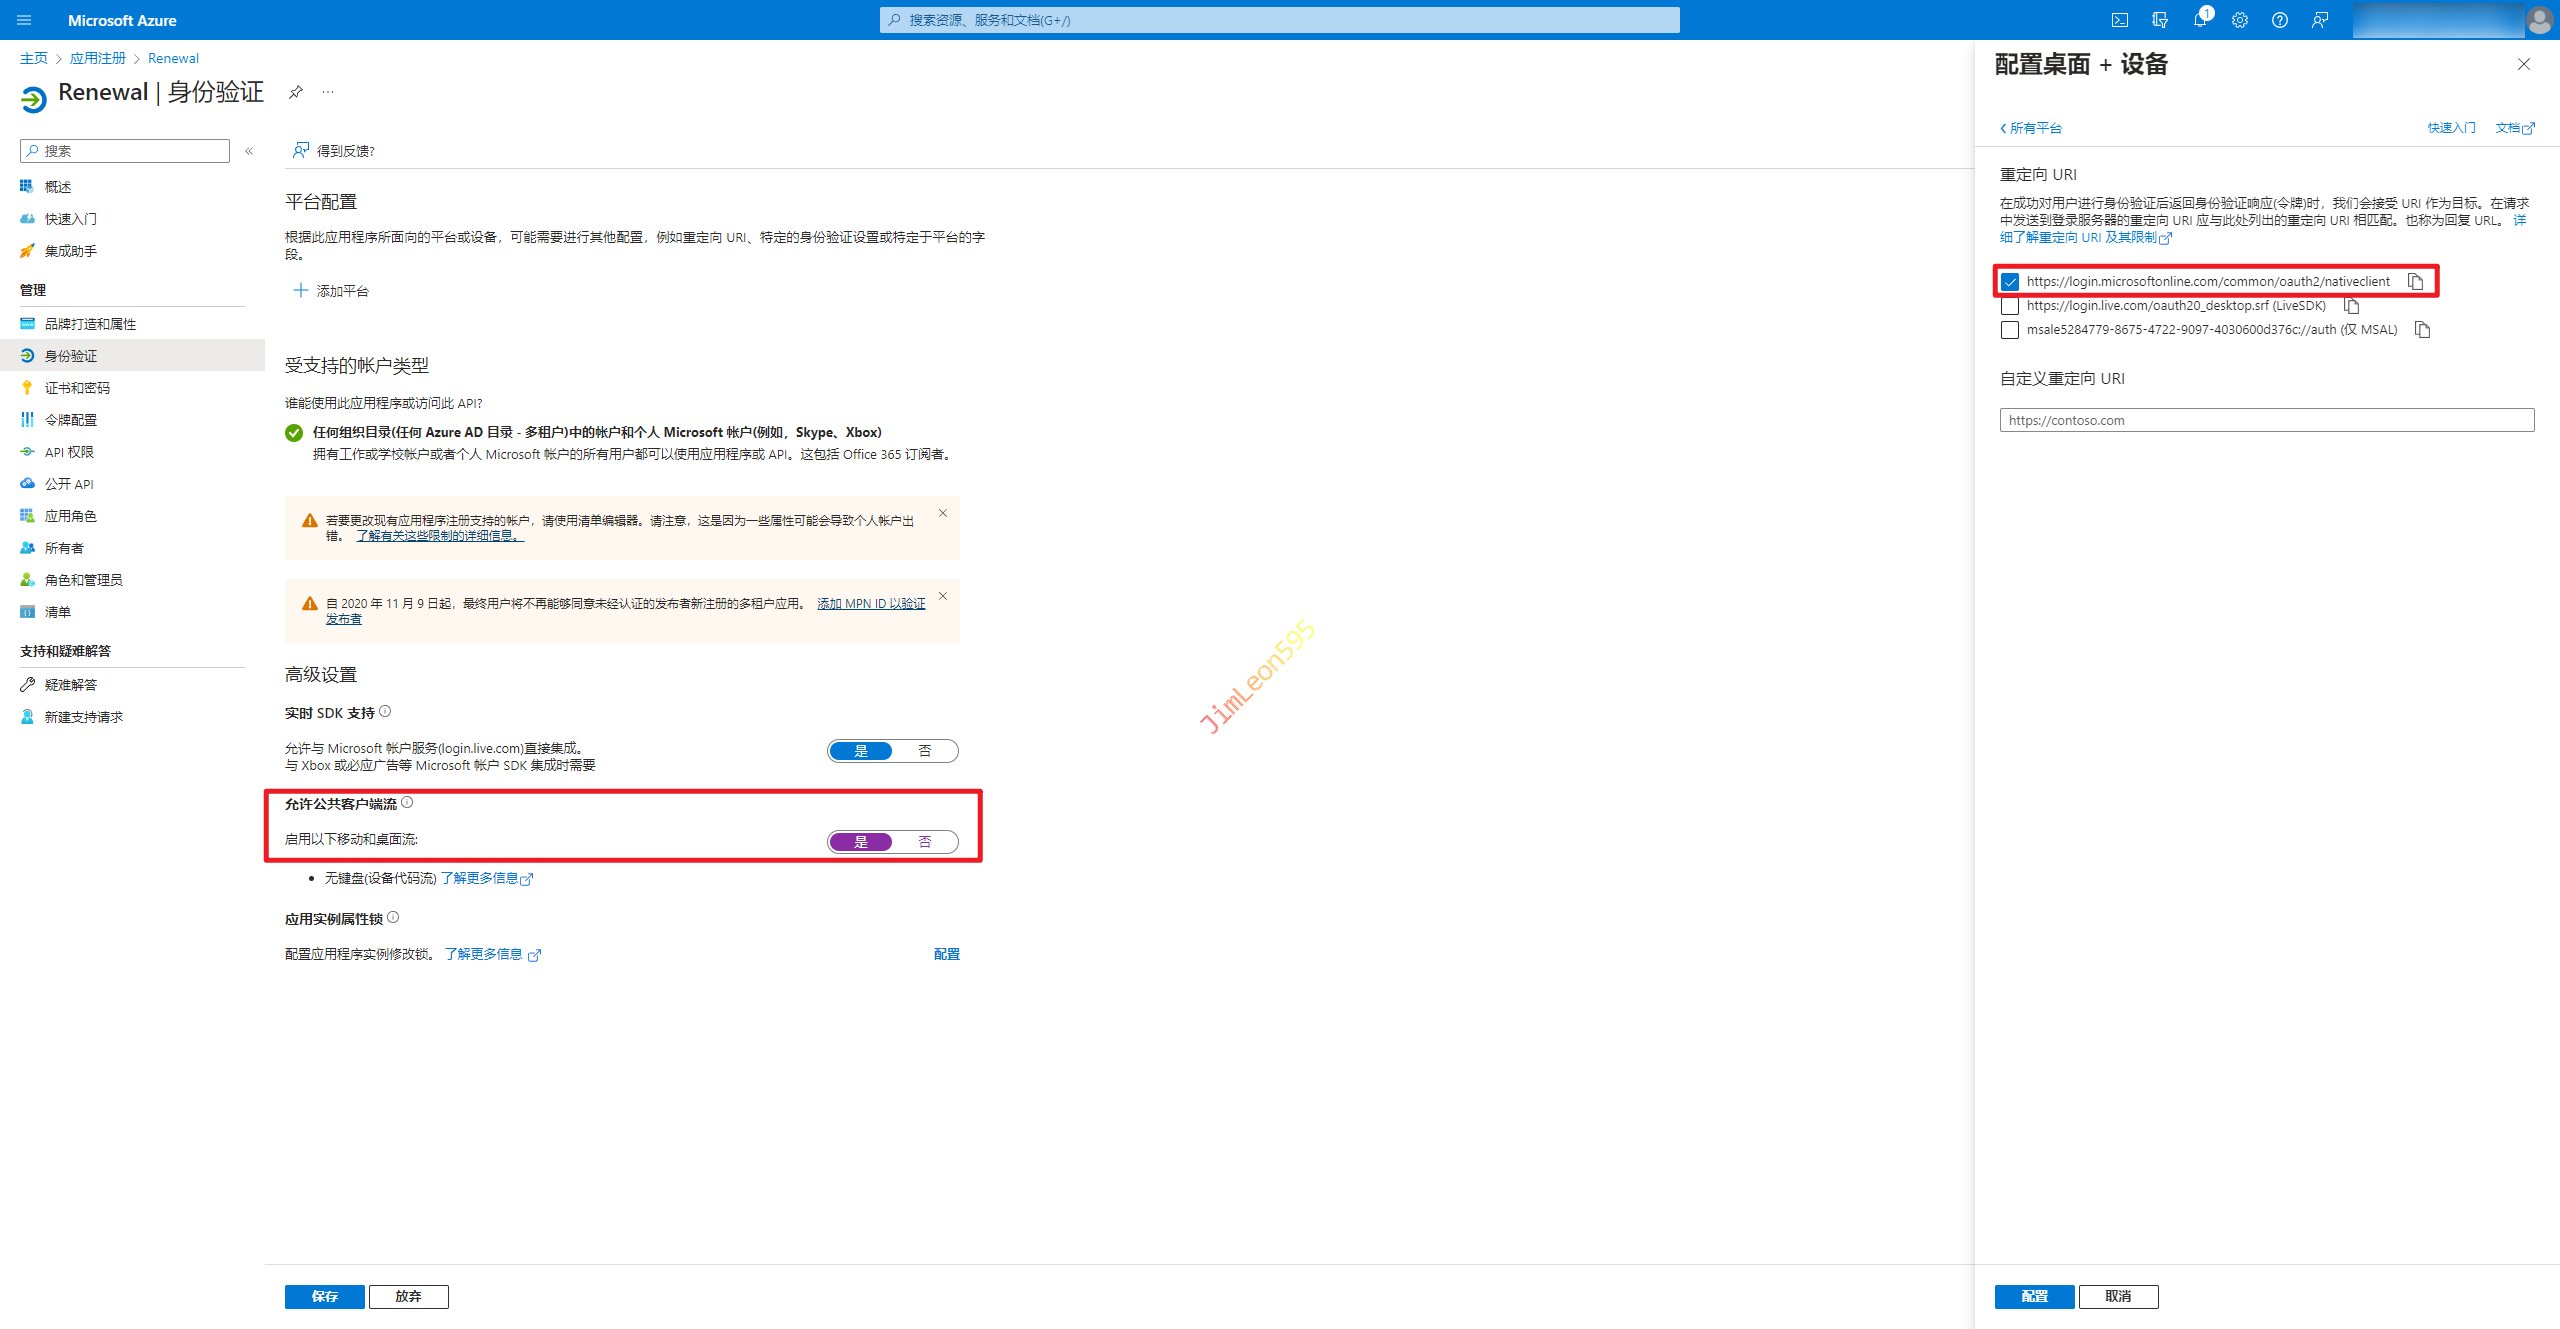Open 证书和密码 in the sidebar
This screenshot has height=1329, width=2560.
click(77, 388)
